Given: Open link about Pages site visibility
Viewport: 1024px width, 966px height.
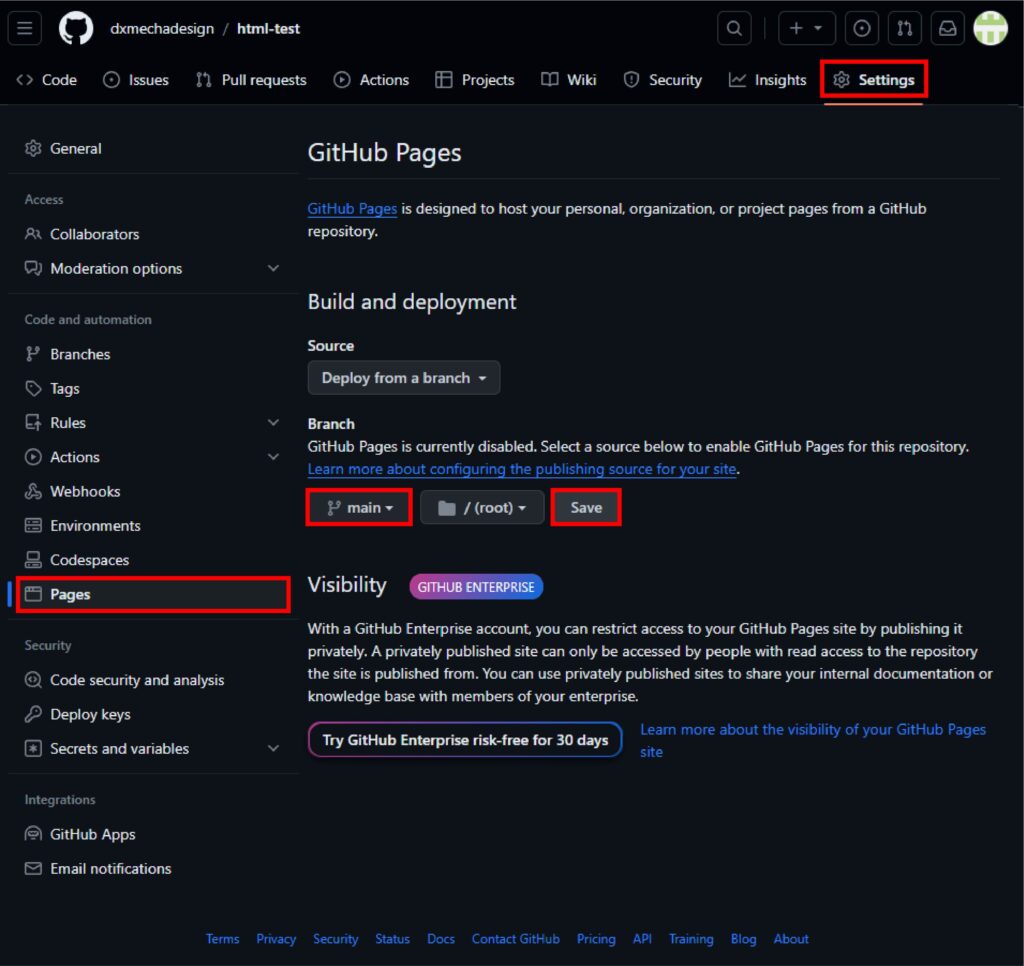Looking at the screenshot, I should click(x=812, y=740).
